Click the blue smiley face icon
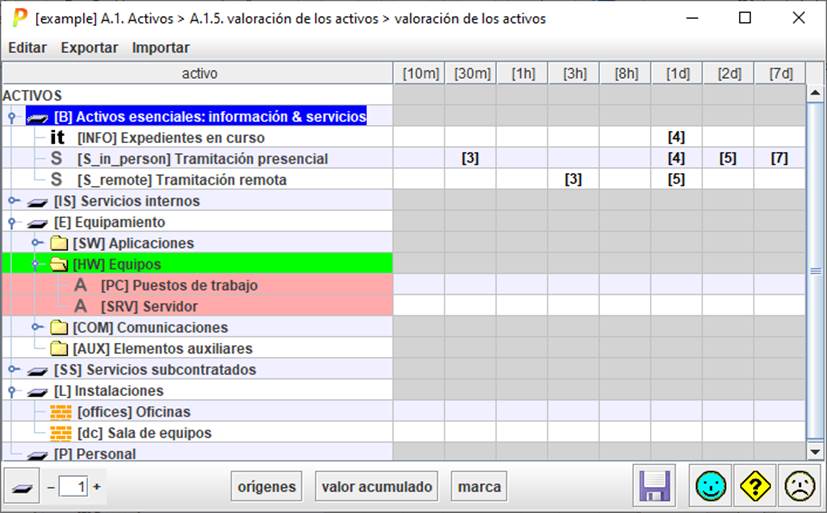The image size is (827, 513). coord(712,487)
